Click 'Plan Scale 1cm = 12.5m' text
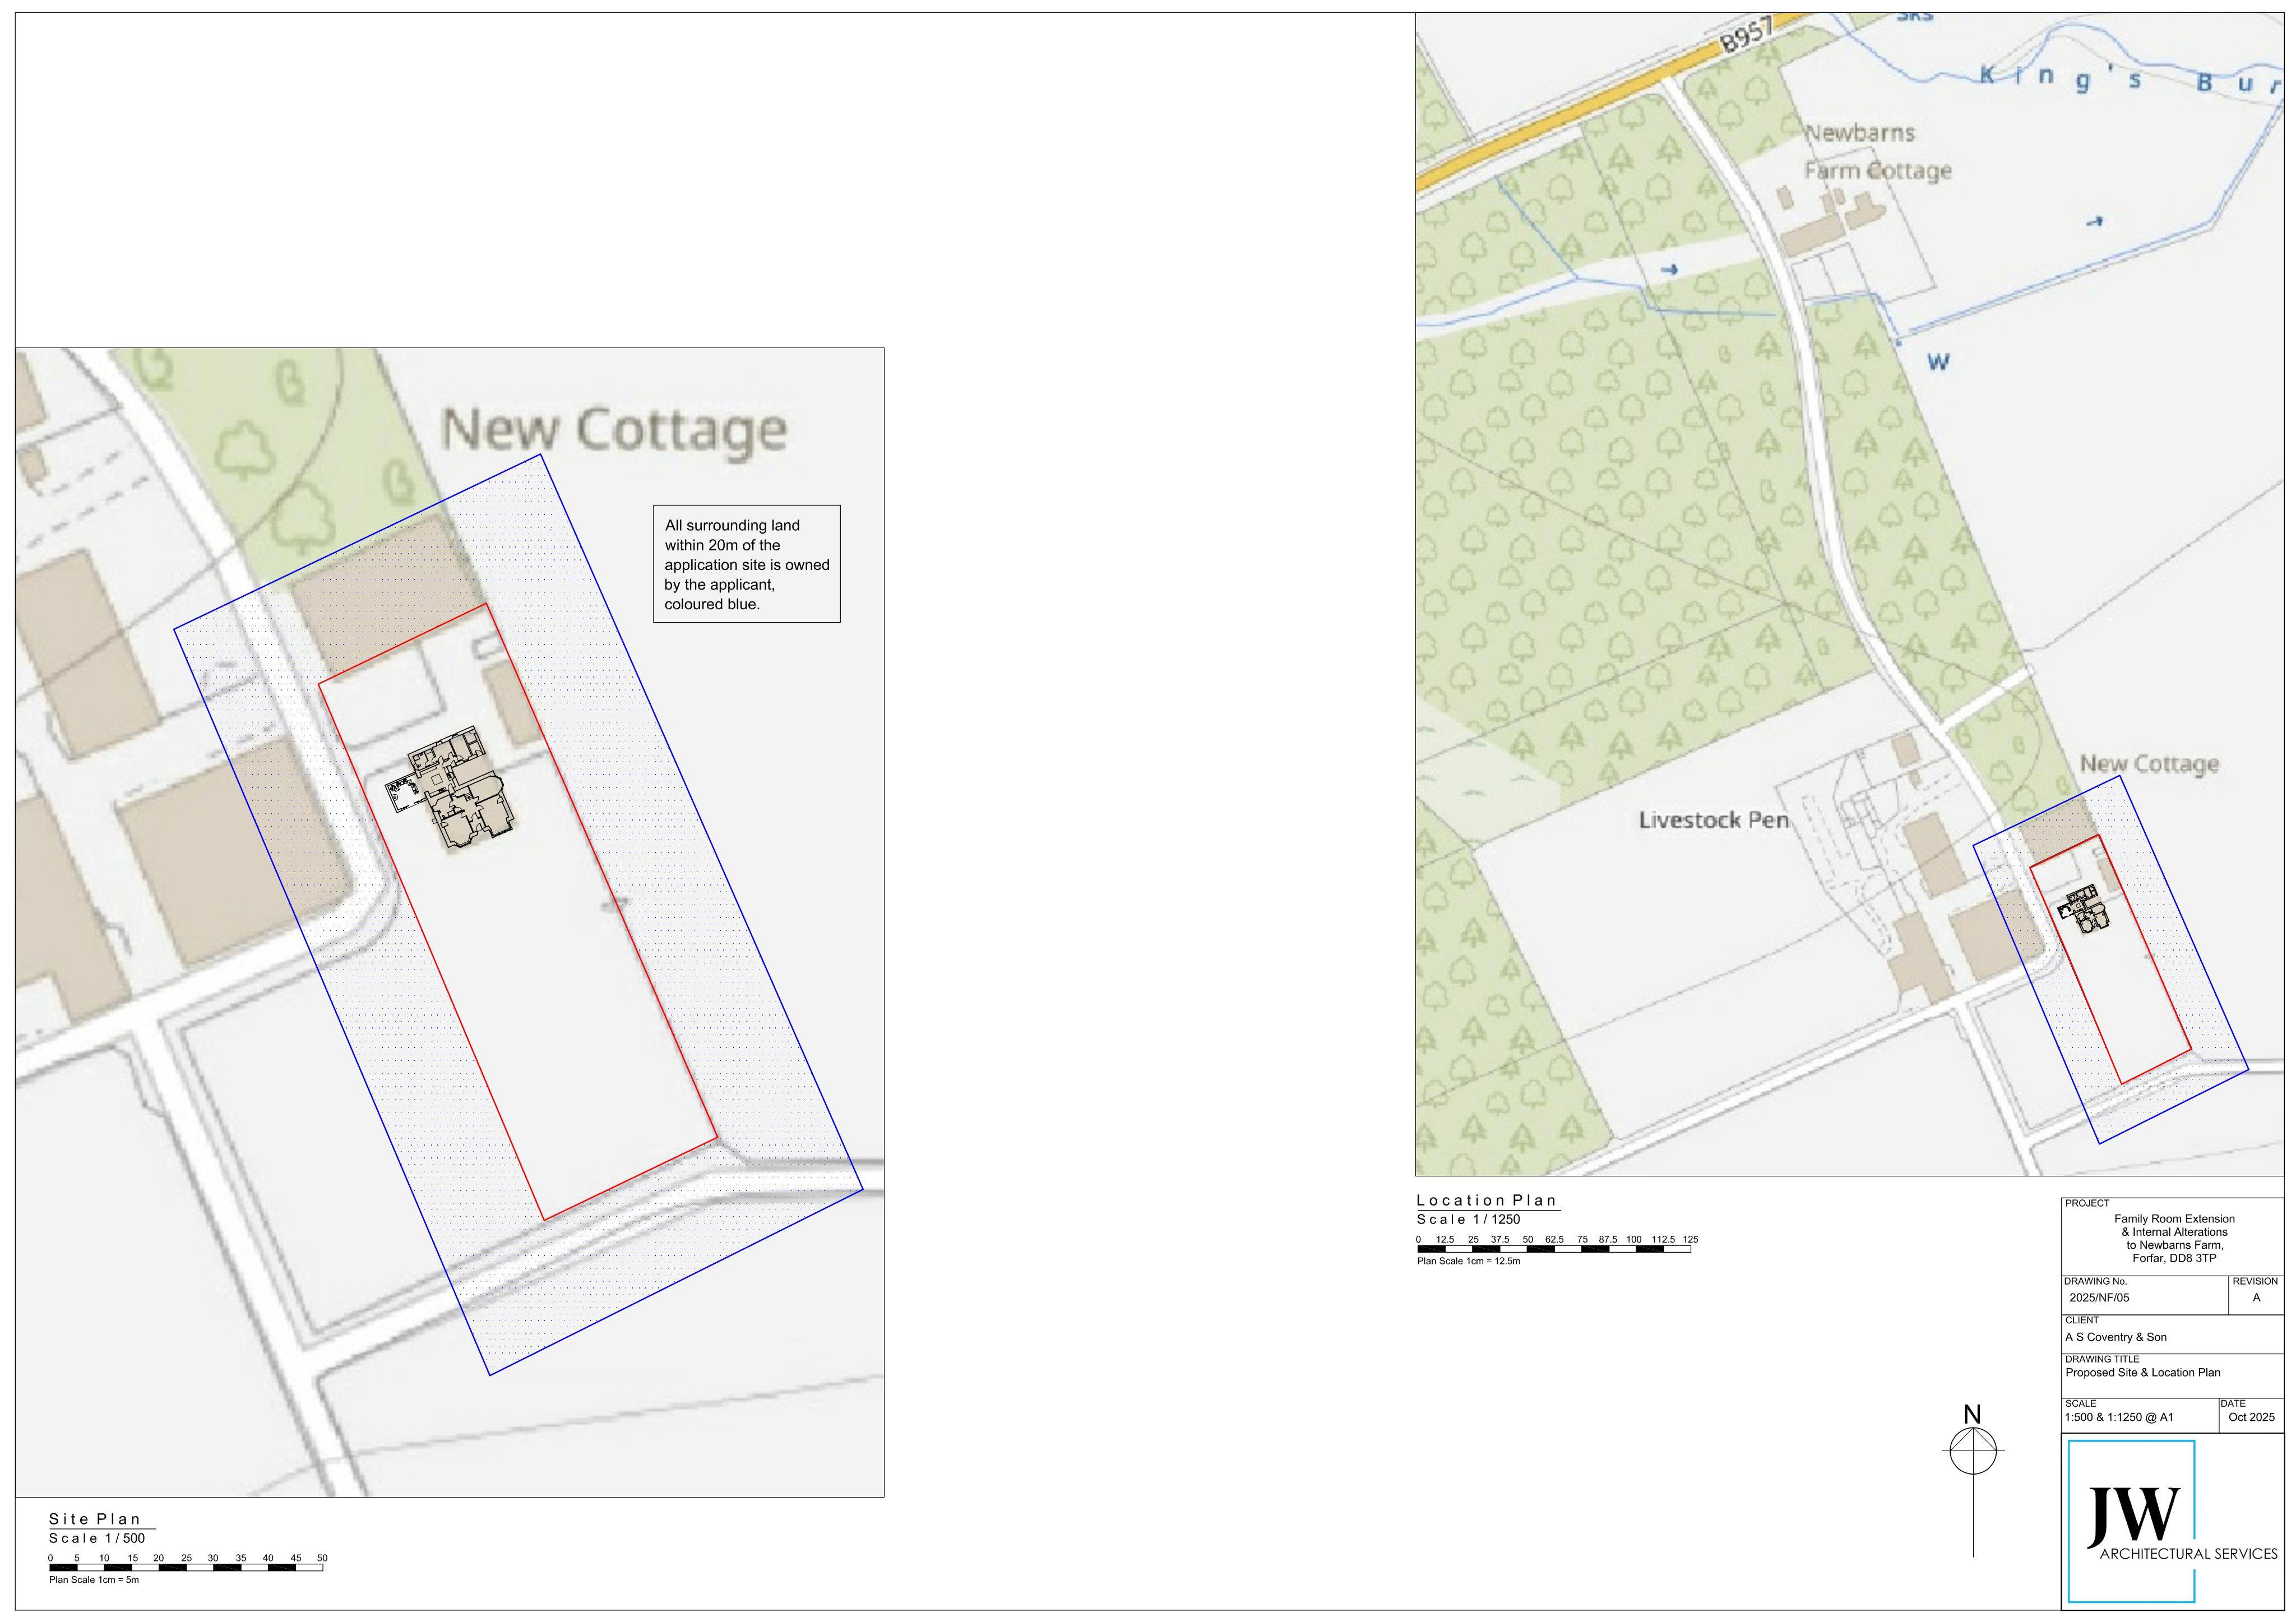2296x1622 pixels. point(1468,1261)
